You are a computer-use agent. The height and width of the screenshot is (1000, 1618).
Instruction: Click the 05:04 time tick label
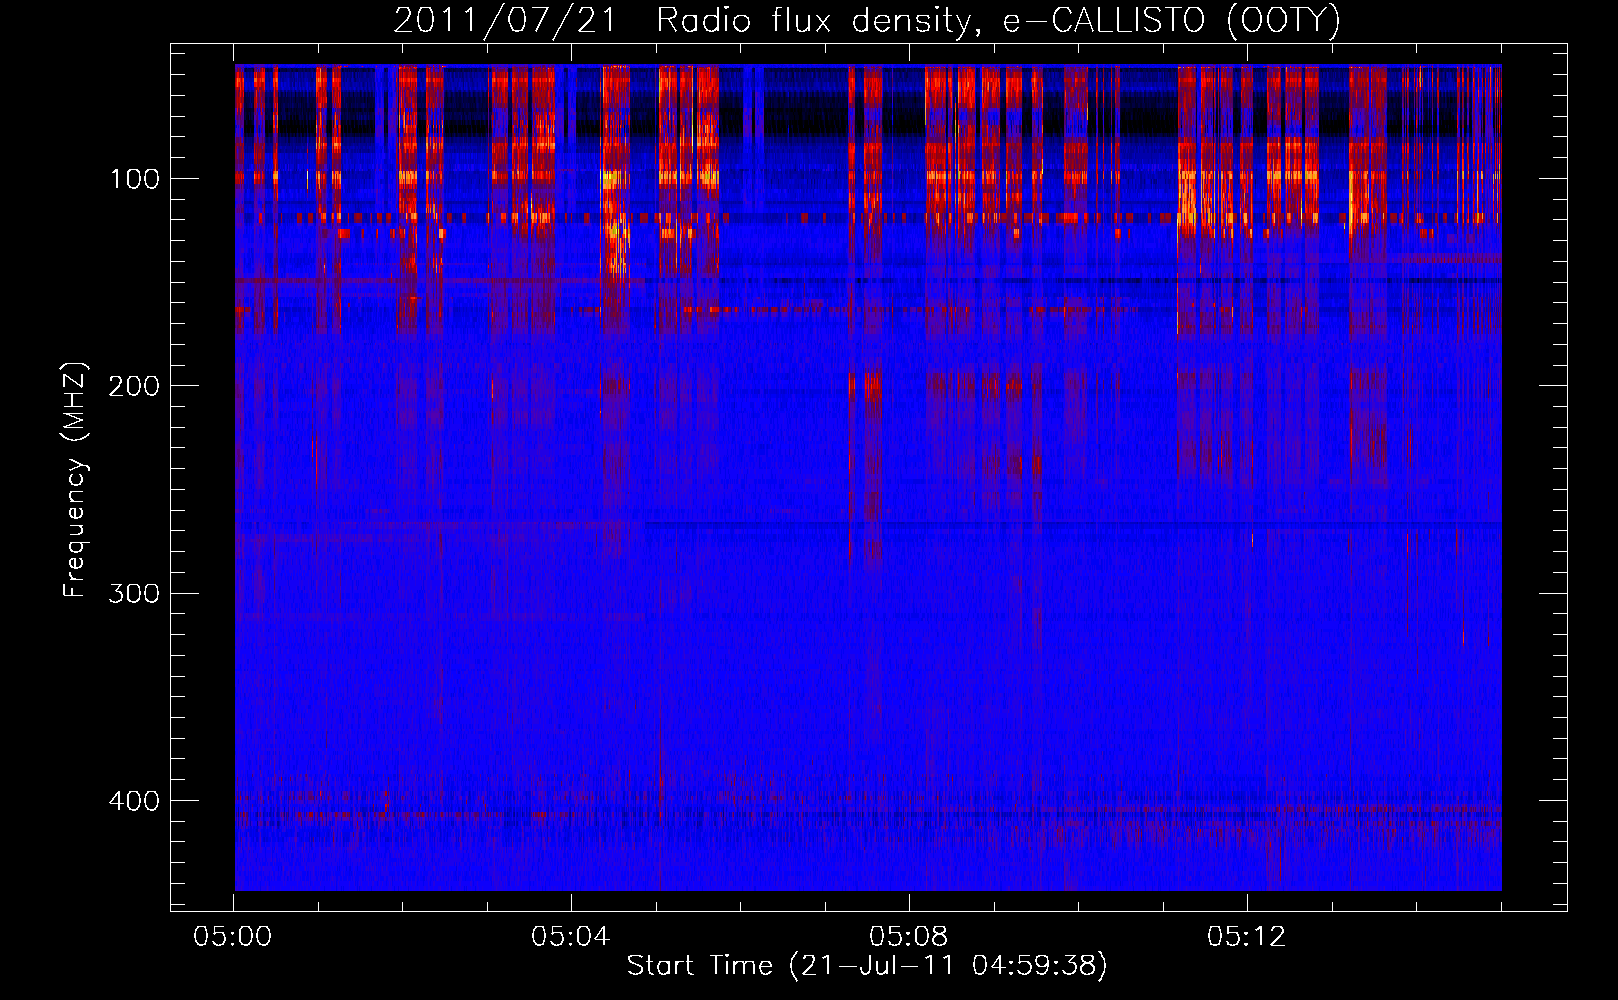click(x=571, y=937)
